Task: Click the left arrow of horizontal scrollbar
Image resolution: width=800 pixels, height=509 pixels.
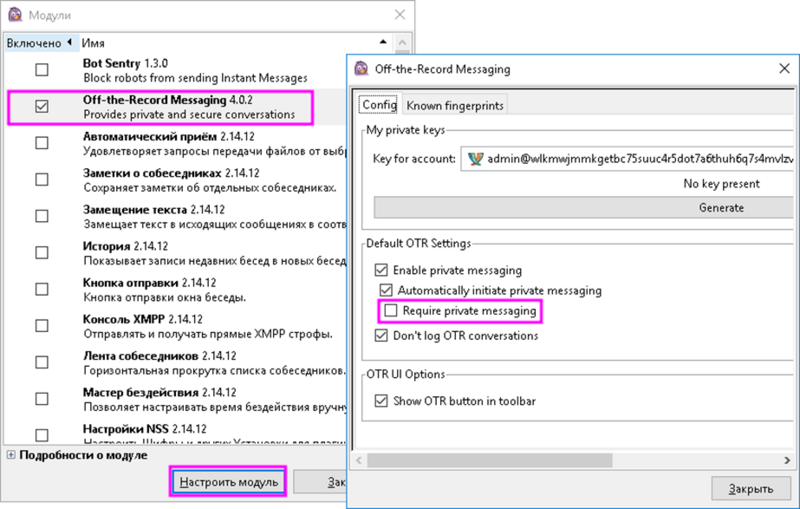Action: (x=359, y=461)
